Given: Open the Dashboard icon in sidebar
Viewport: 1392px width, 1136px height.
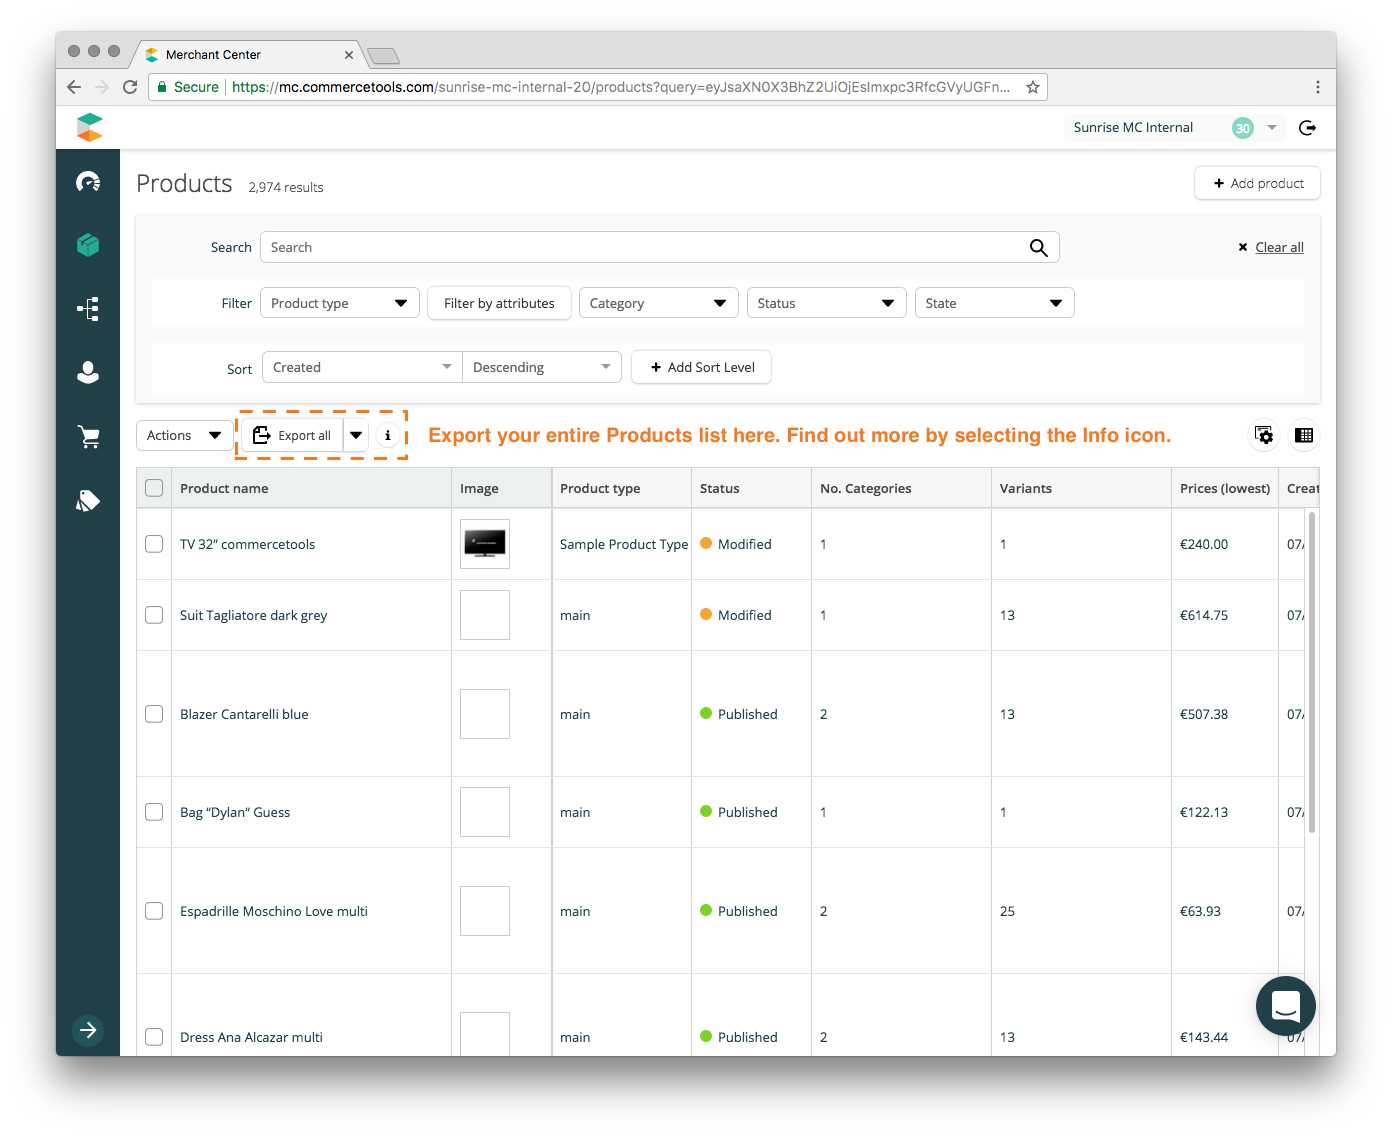Looking at the screenshot, I should 88,182.
